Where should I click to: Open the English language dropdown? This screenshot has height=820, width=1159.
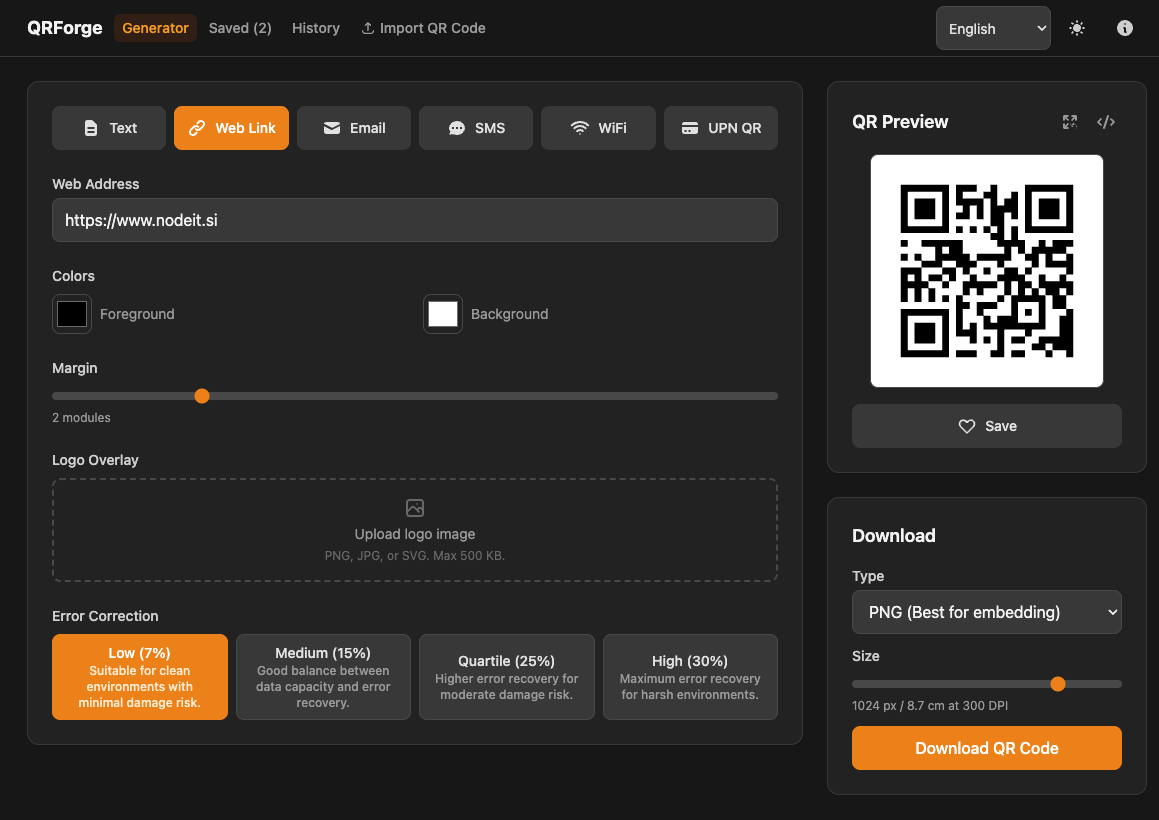(993, 28)
